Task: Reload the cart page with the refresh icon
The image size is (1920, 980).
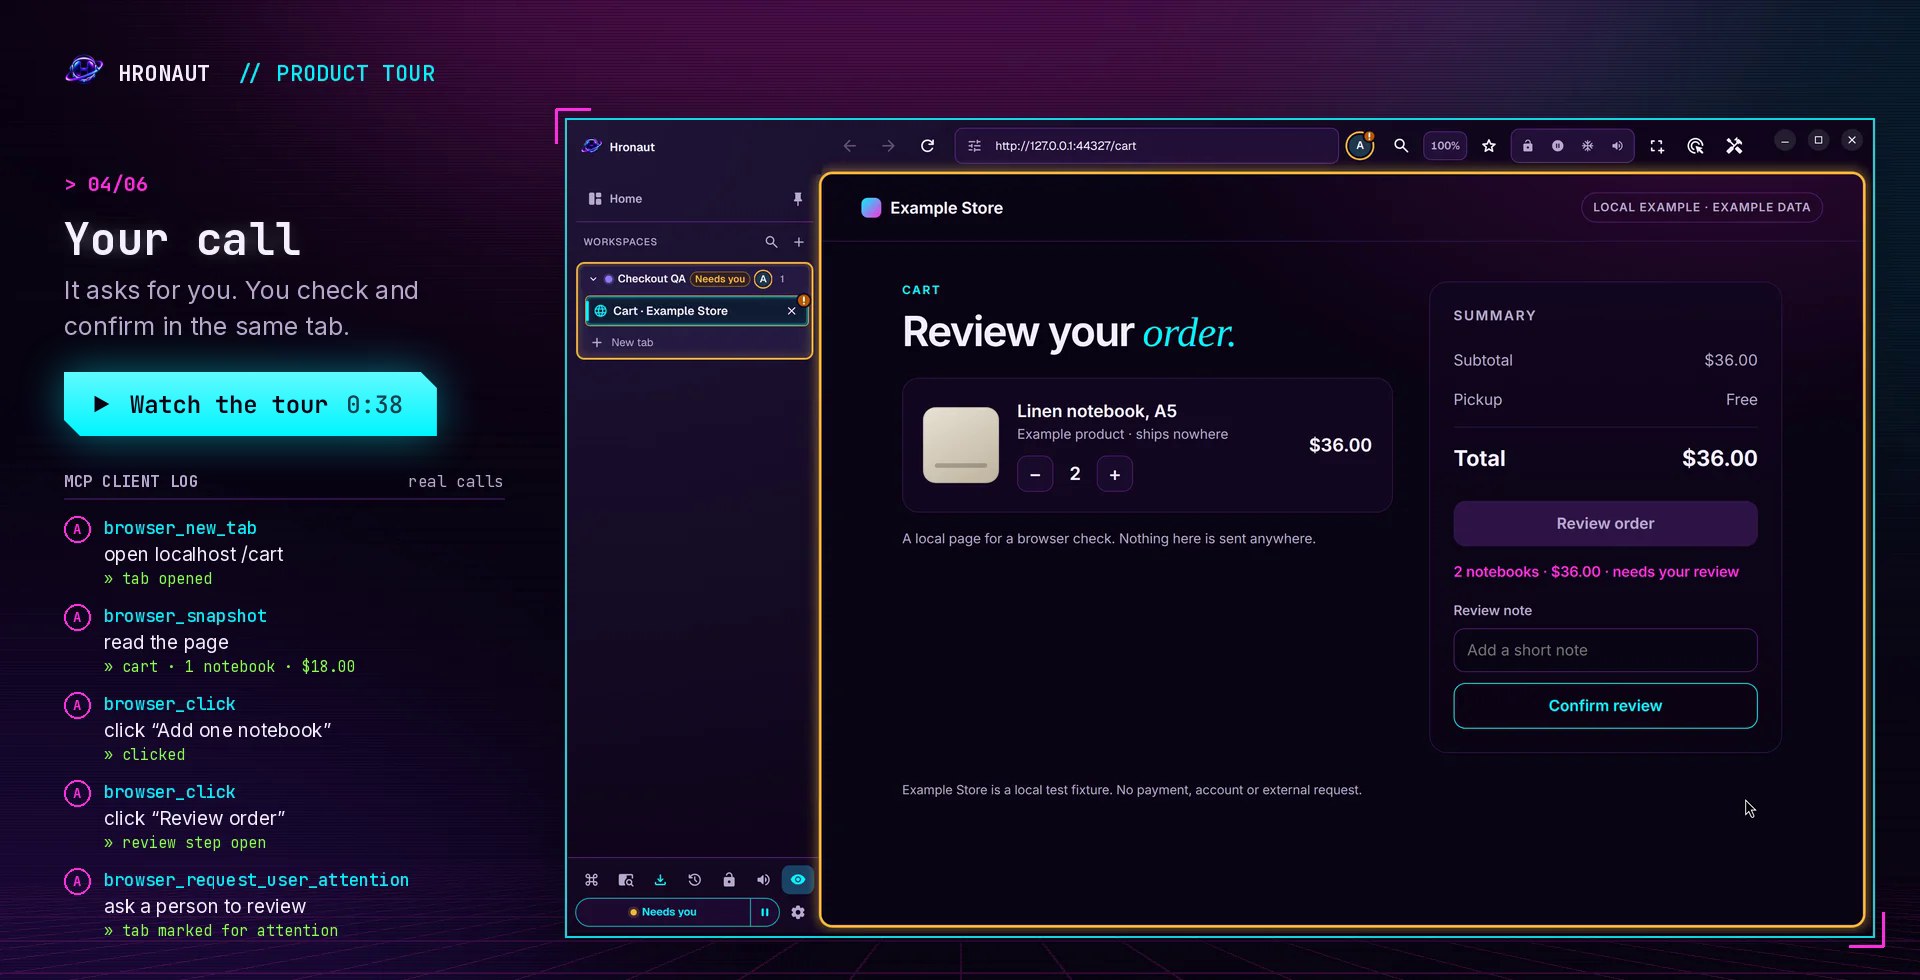Action: [x=927, y=146]
